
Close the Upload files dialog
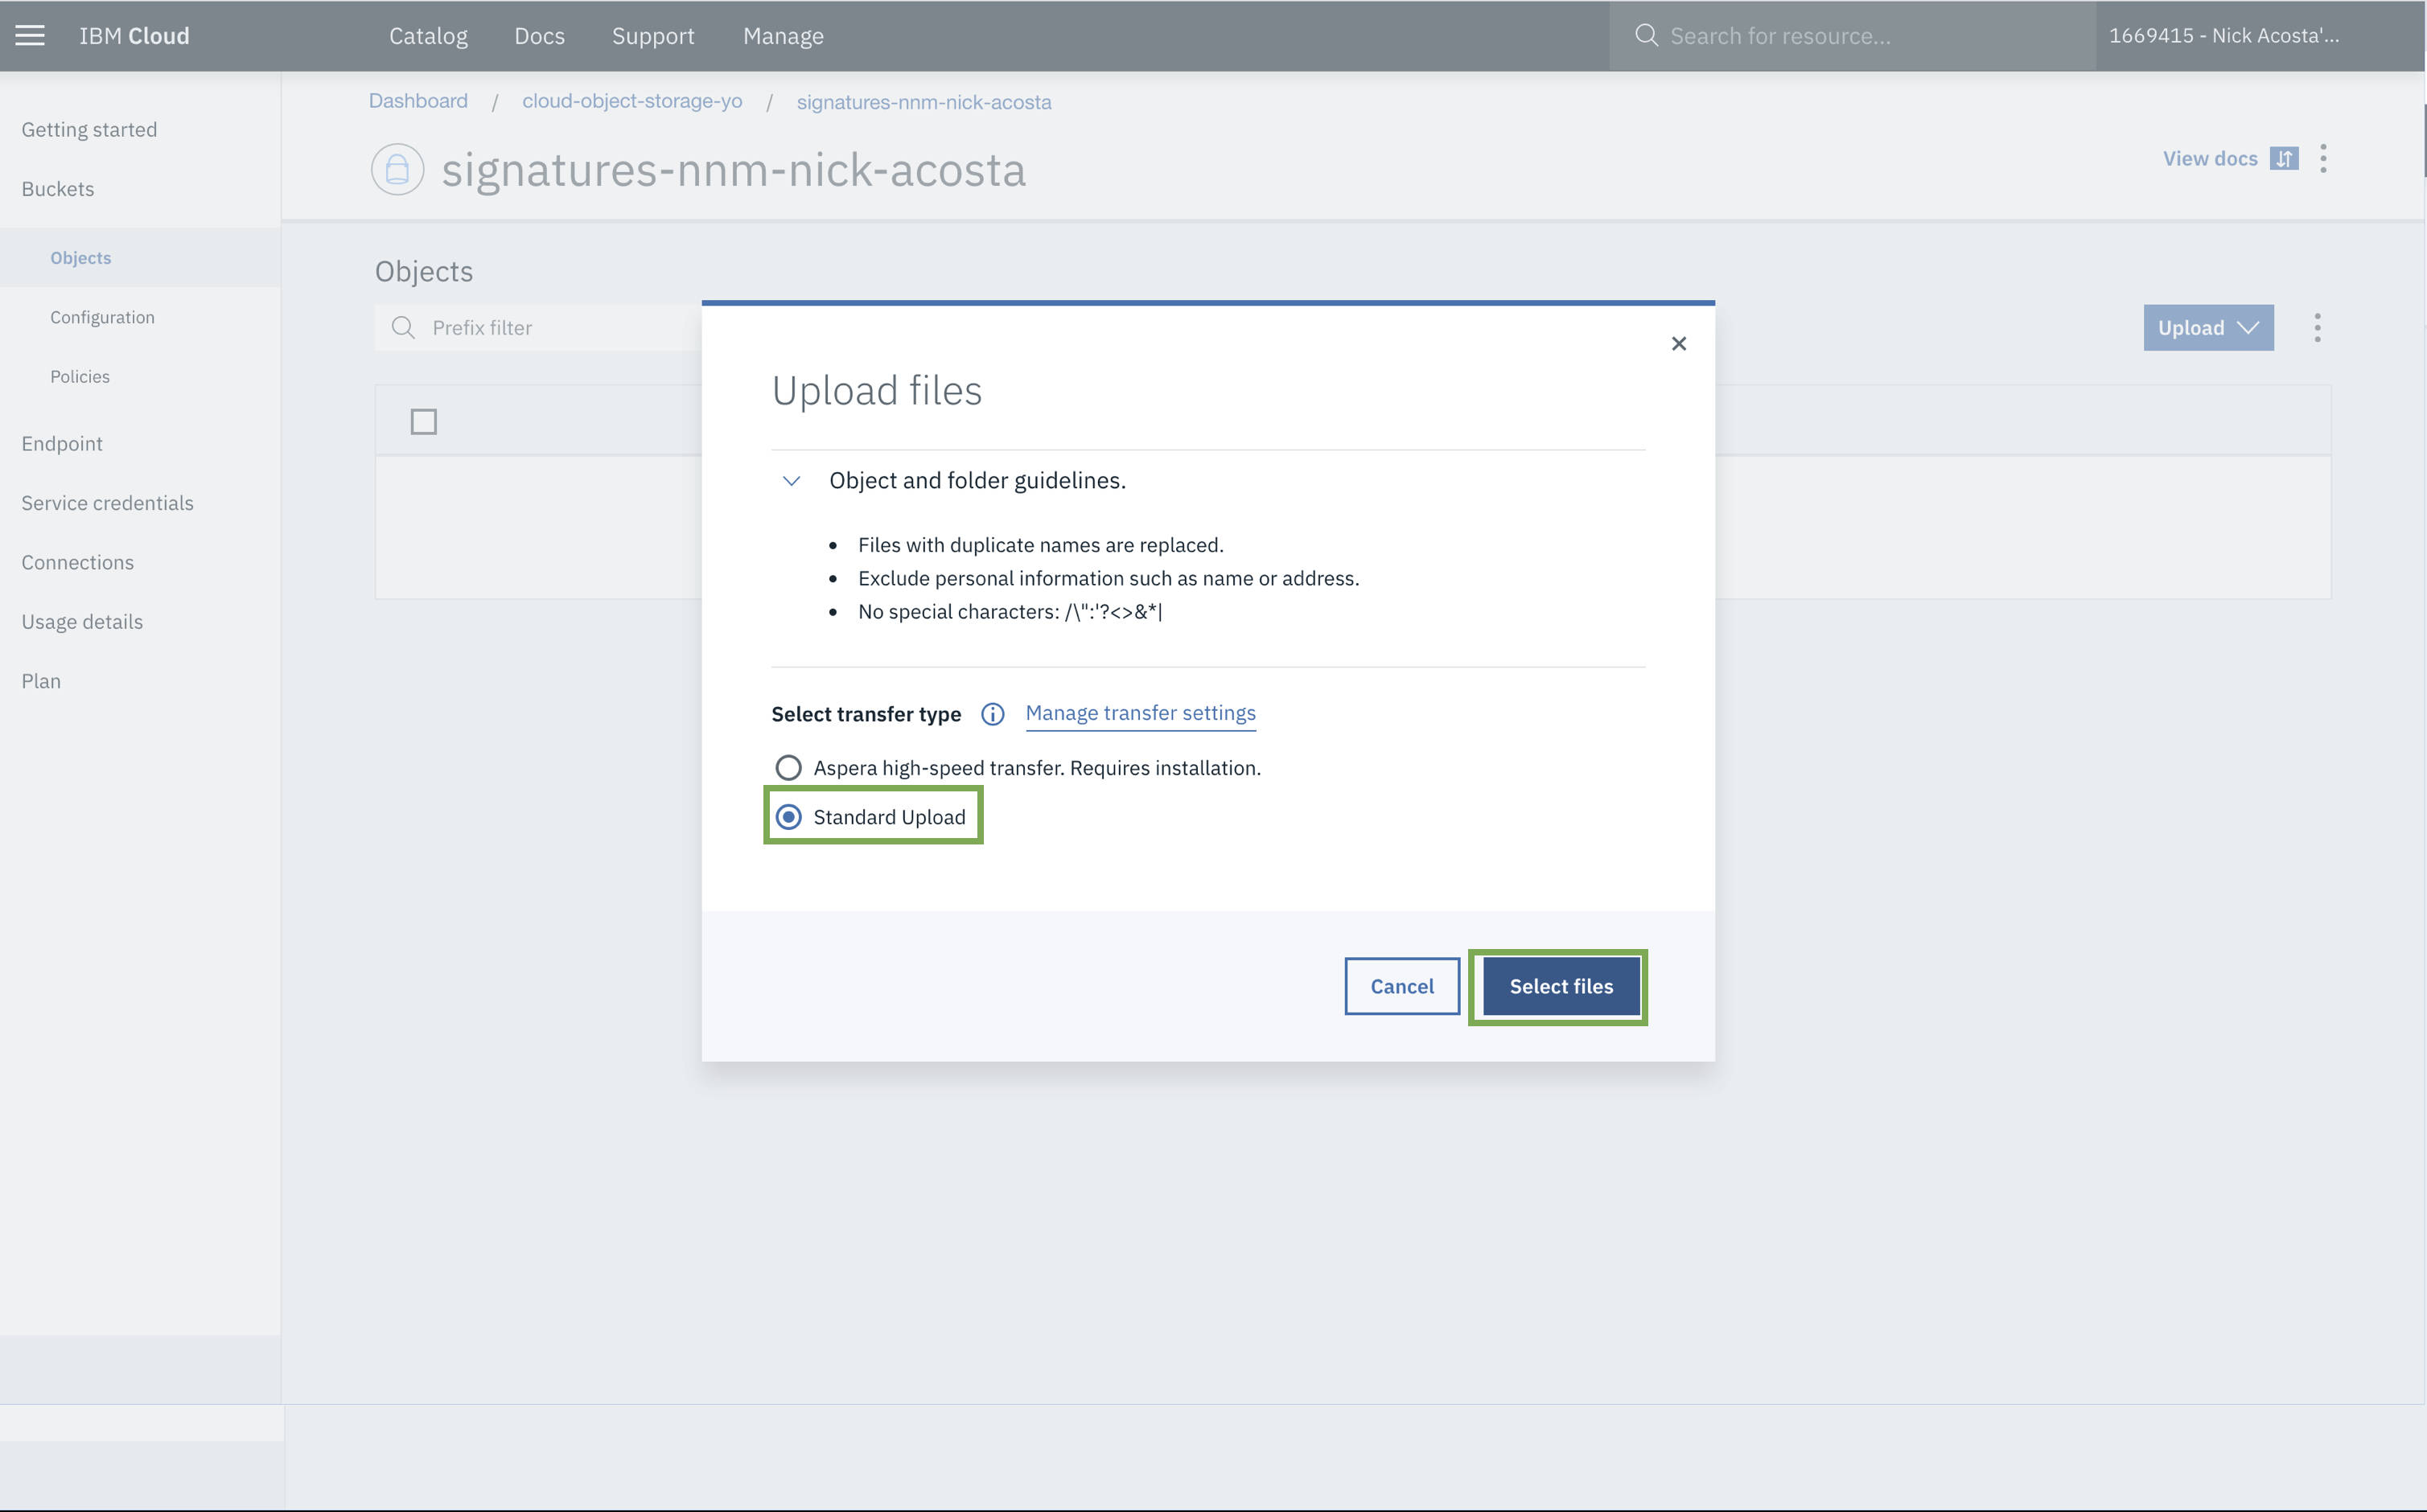pyautogui.click(x=1678, y=344)
